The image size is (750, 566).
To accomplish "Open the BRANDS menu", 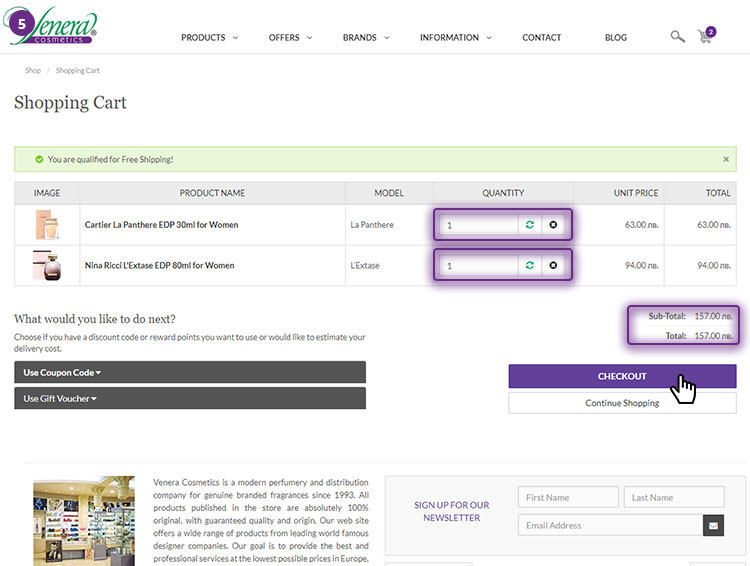I will point(359,37).
